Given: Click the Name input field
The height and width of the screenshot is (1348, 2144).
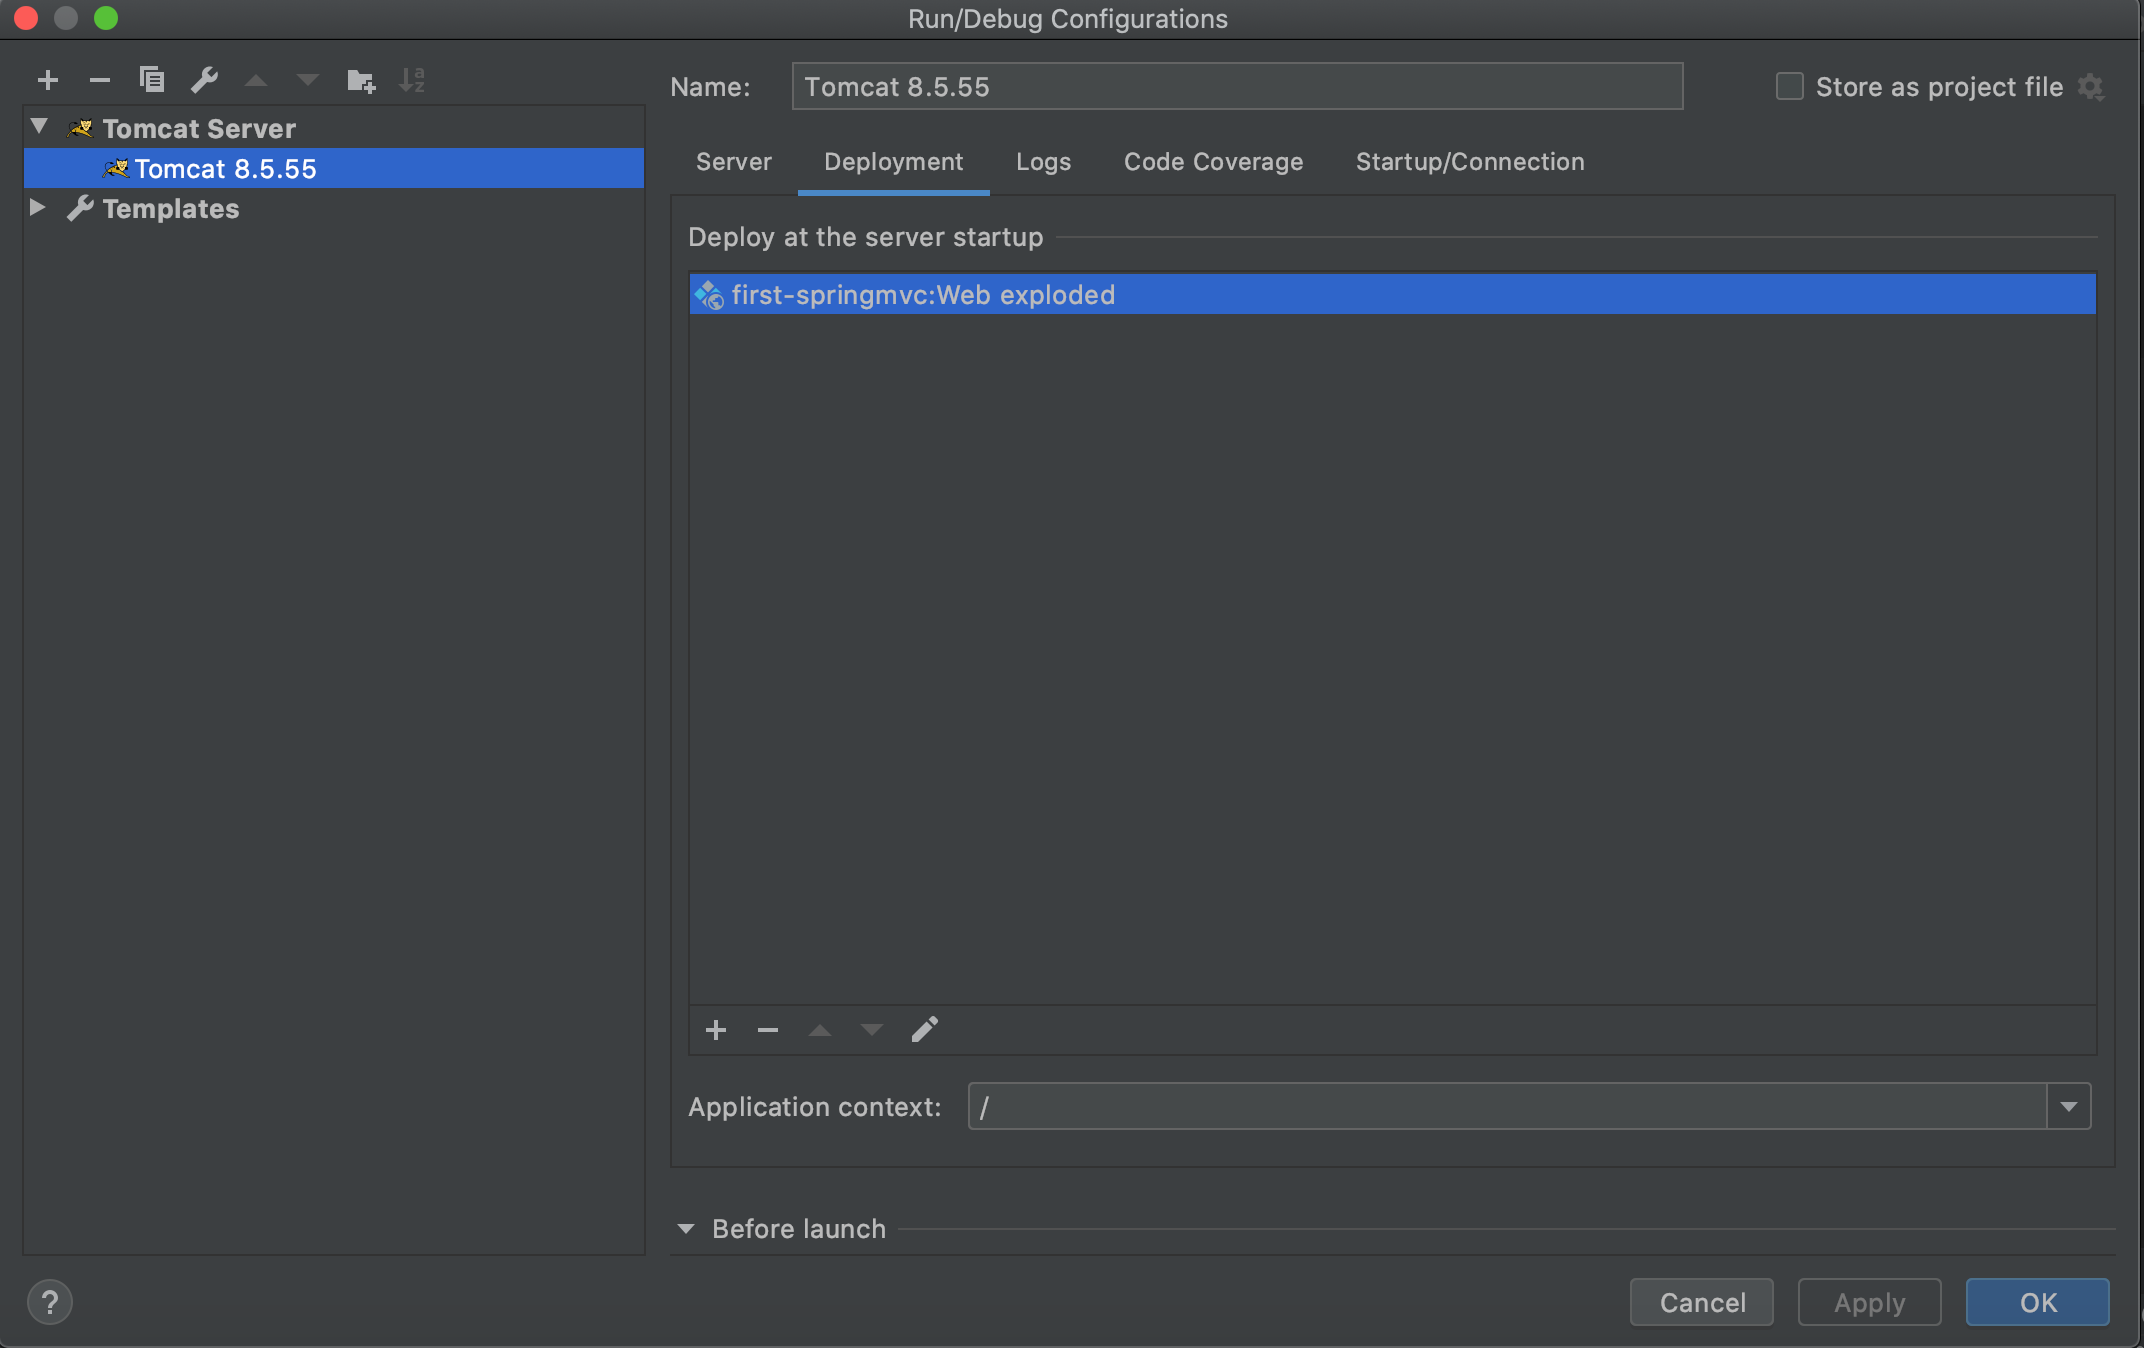Looking at the screenshot, I should pyautogui.click(x=1237, y=87).
